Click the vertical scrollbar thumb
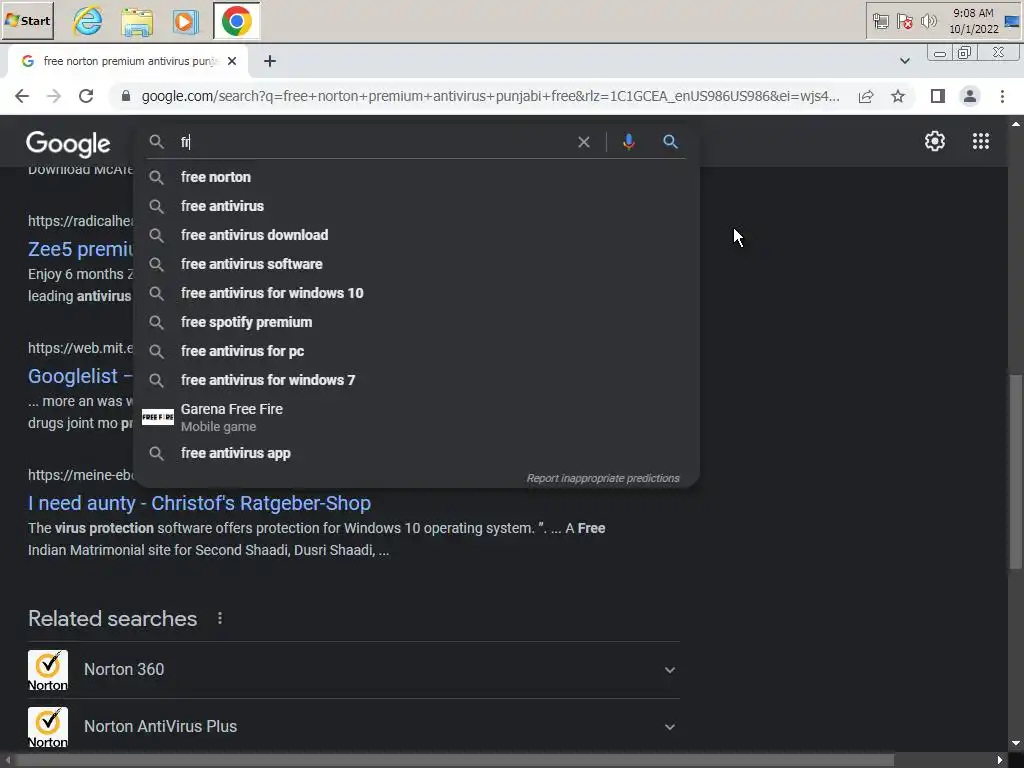Viewport: 1024px width, 768px height. [x=1016, y=472]
